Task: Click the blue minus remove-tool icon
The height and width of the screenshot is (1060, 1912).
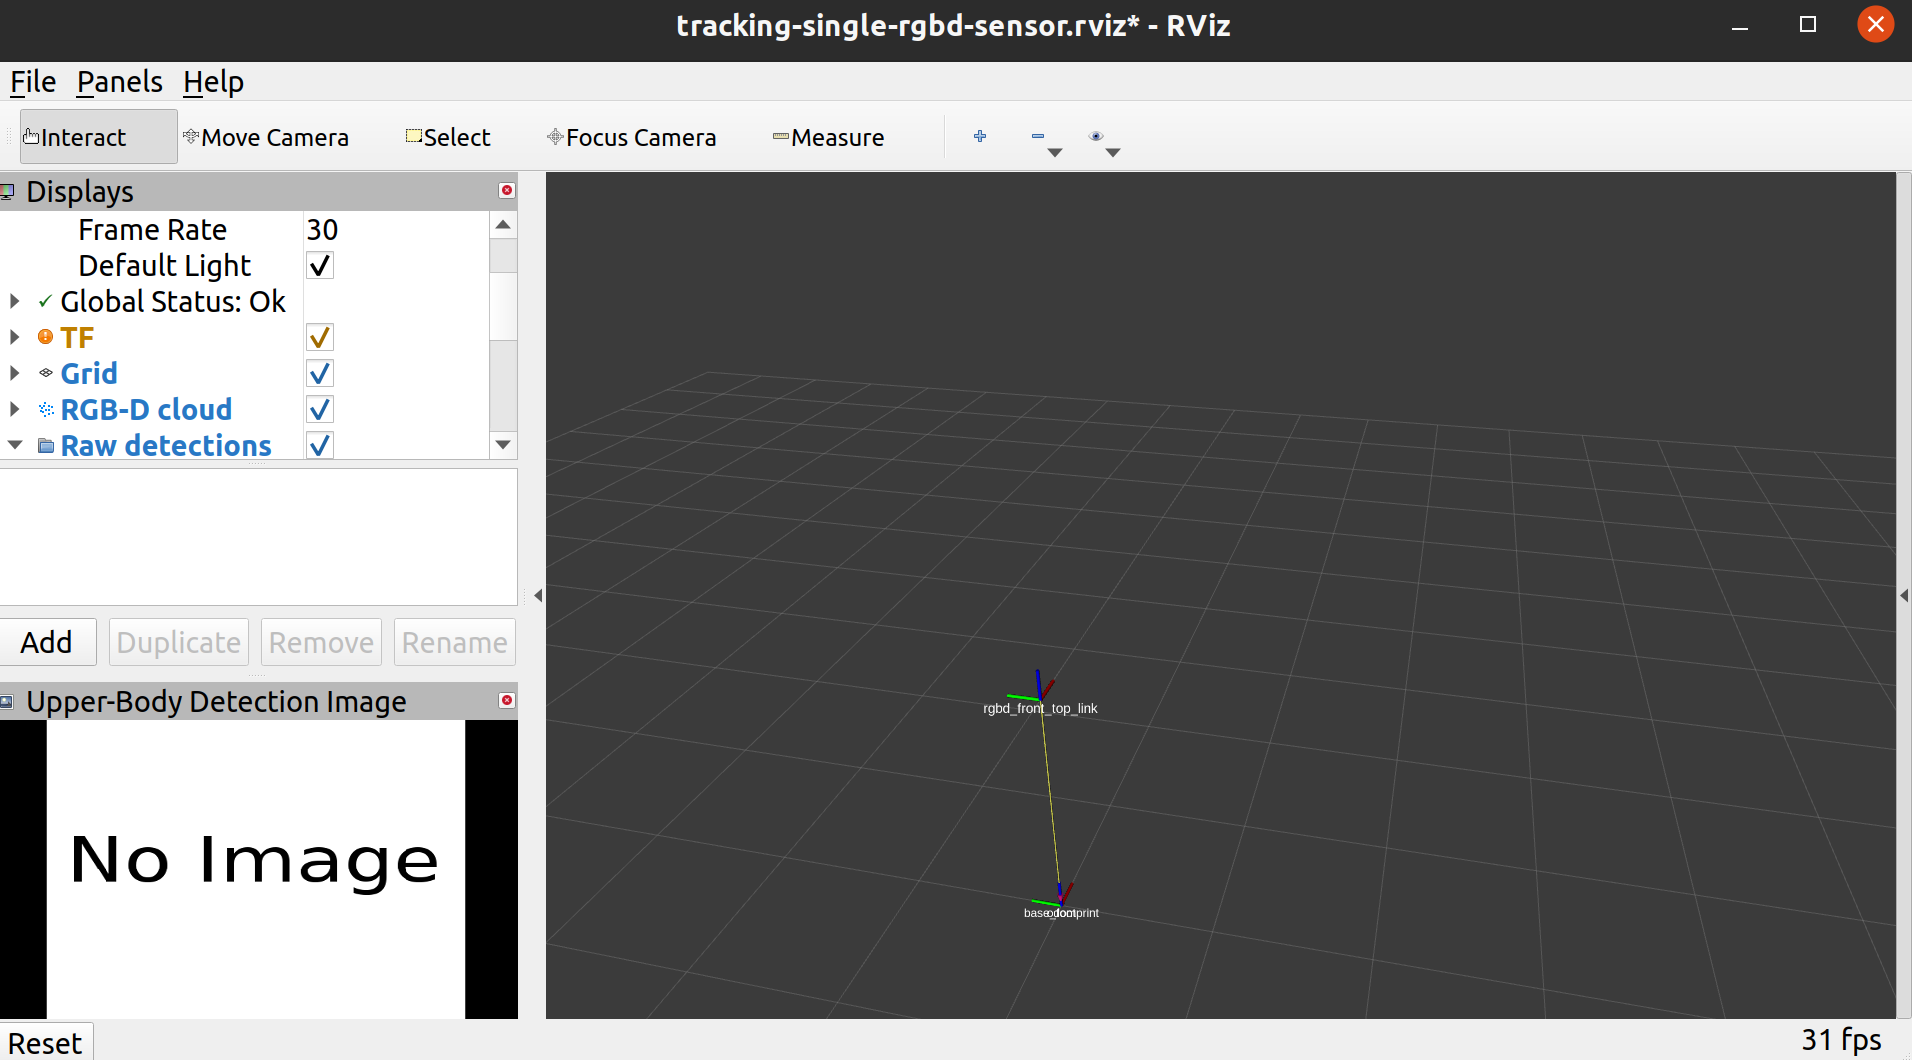Action: pos(1038,136)
